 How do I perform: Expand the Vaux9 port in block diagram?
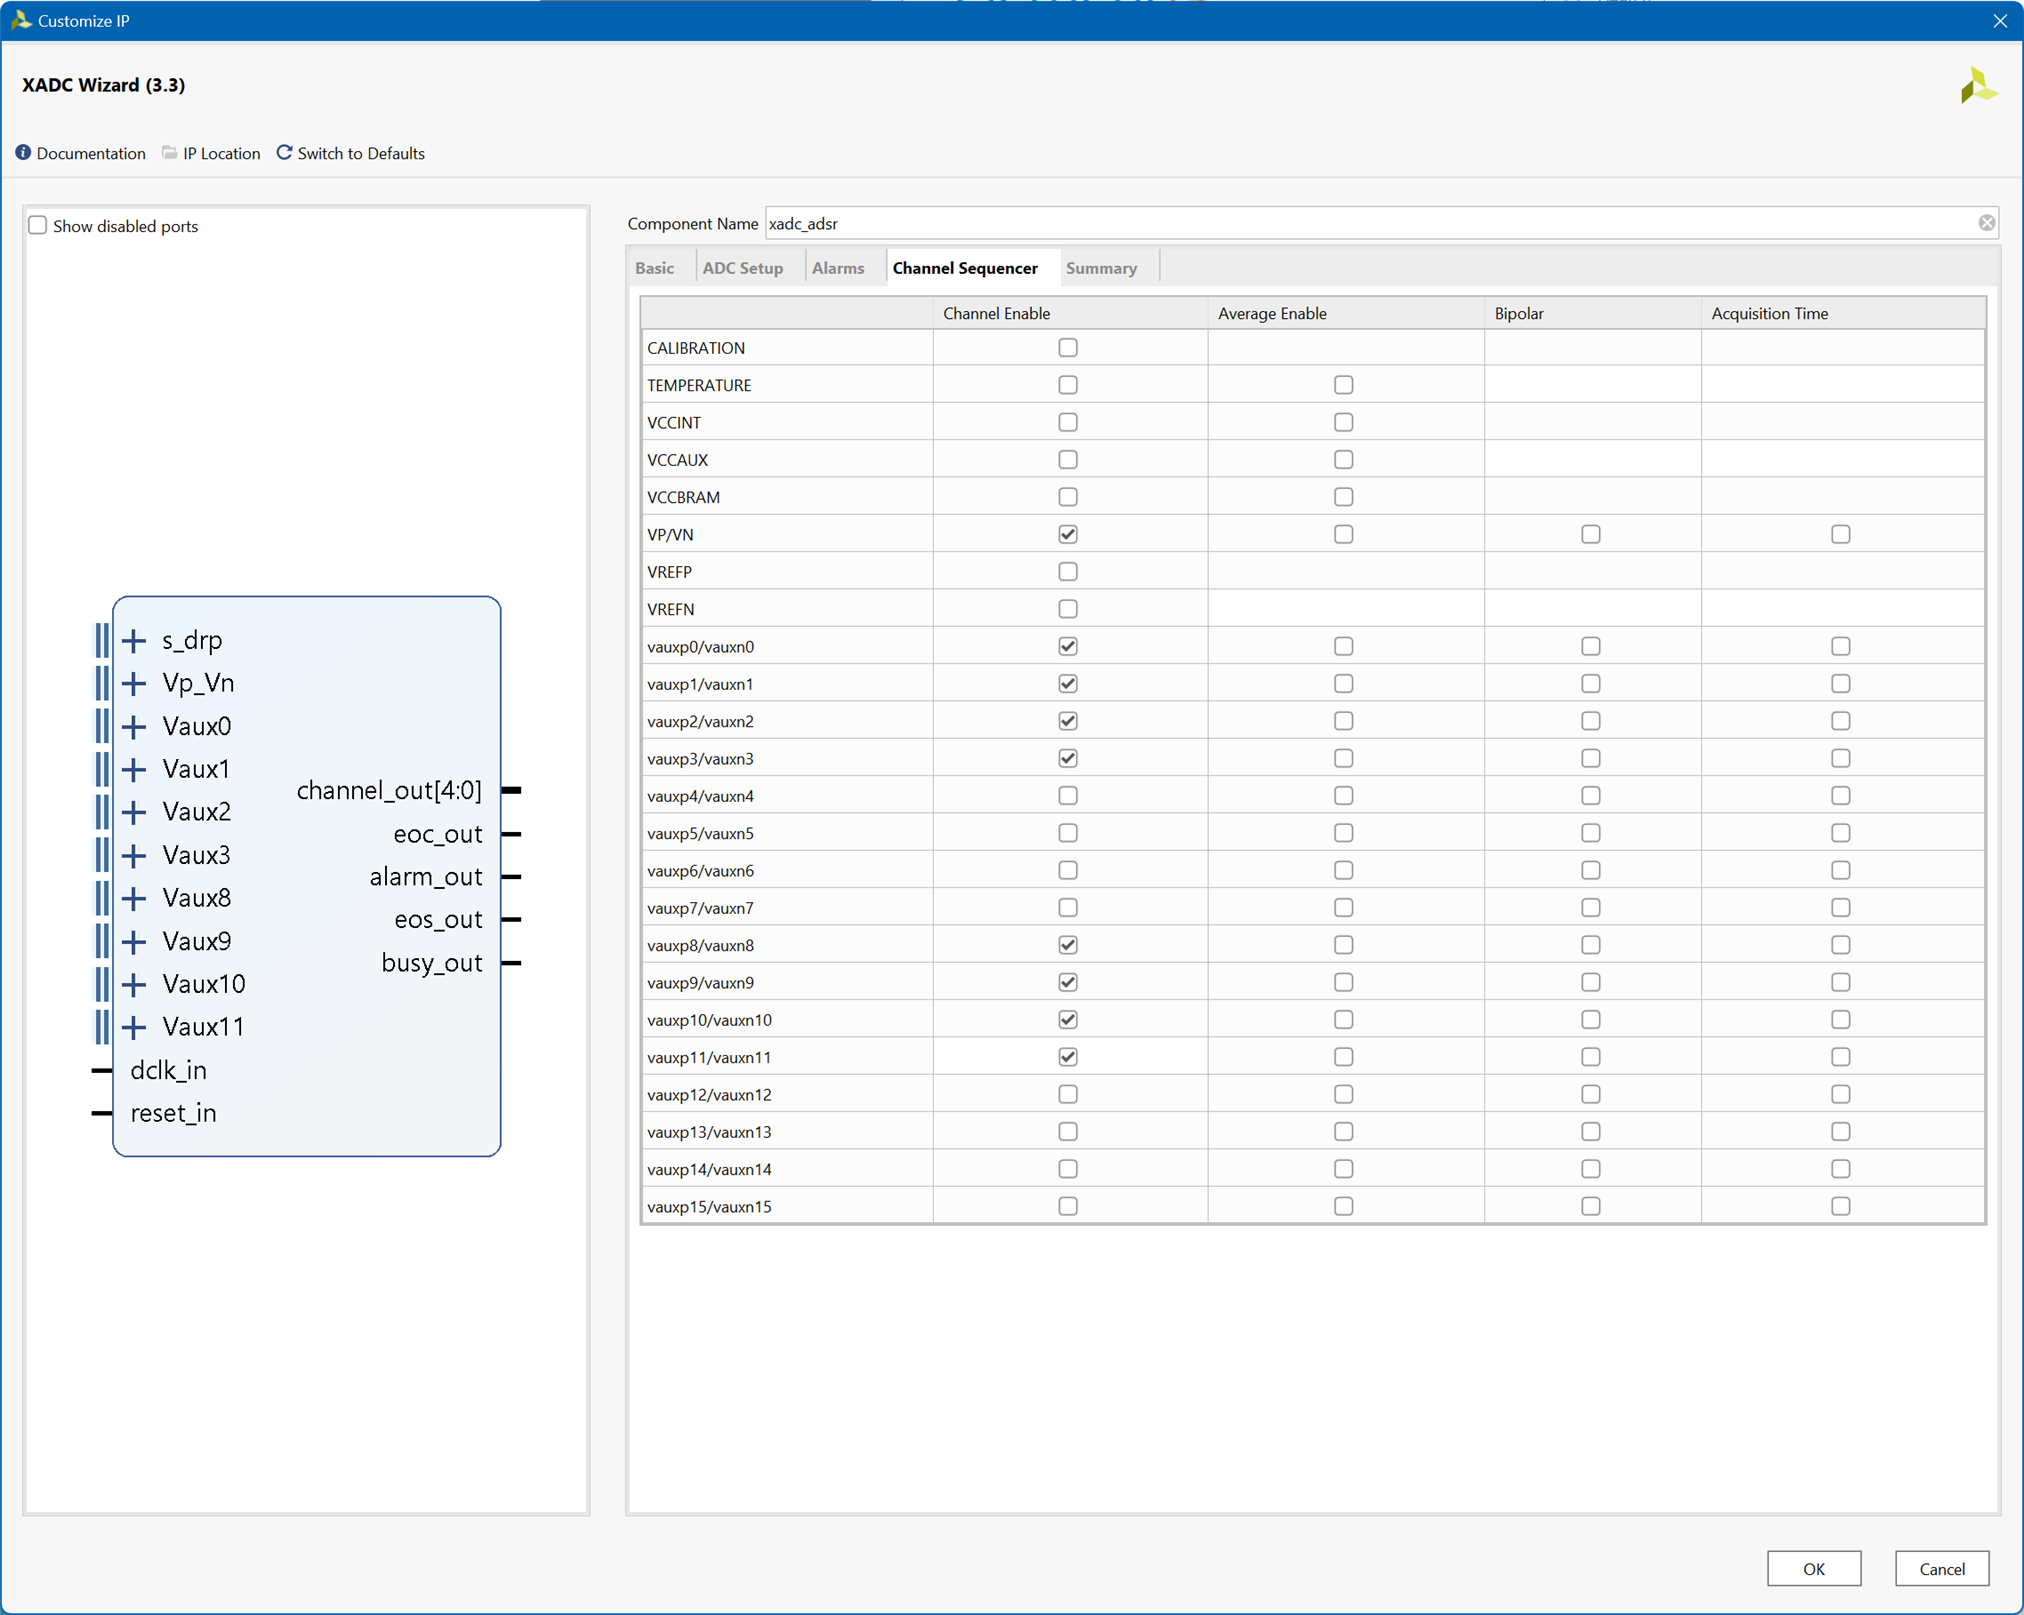[x=134, y=941]
